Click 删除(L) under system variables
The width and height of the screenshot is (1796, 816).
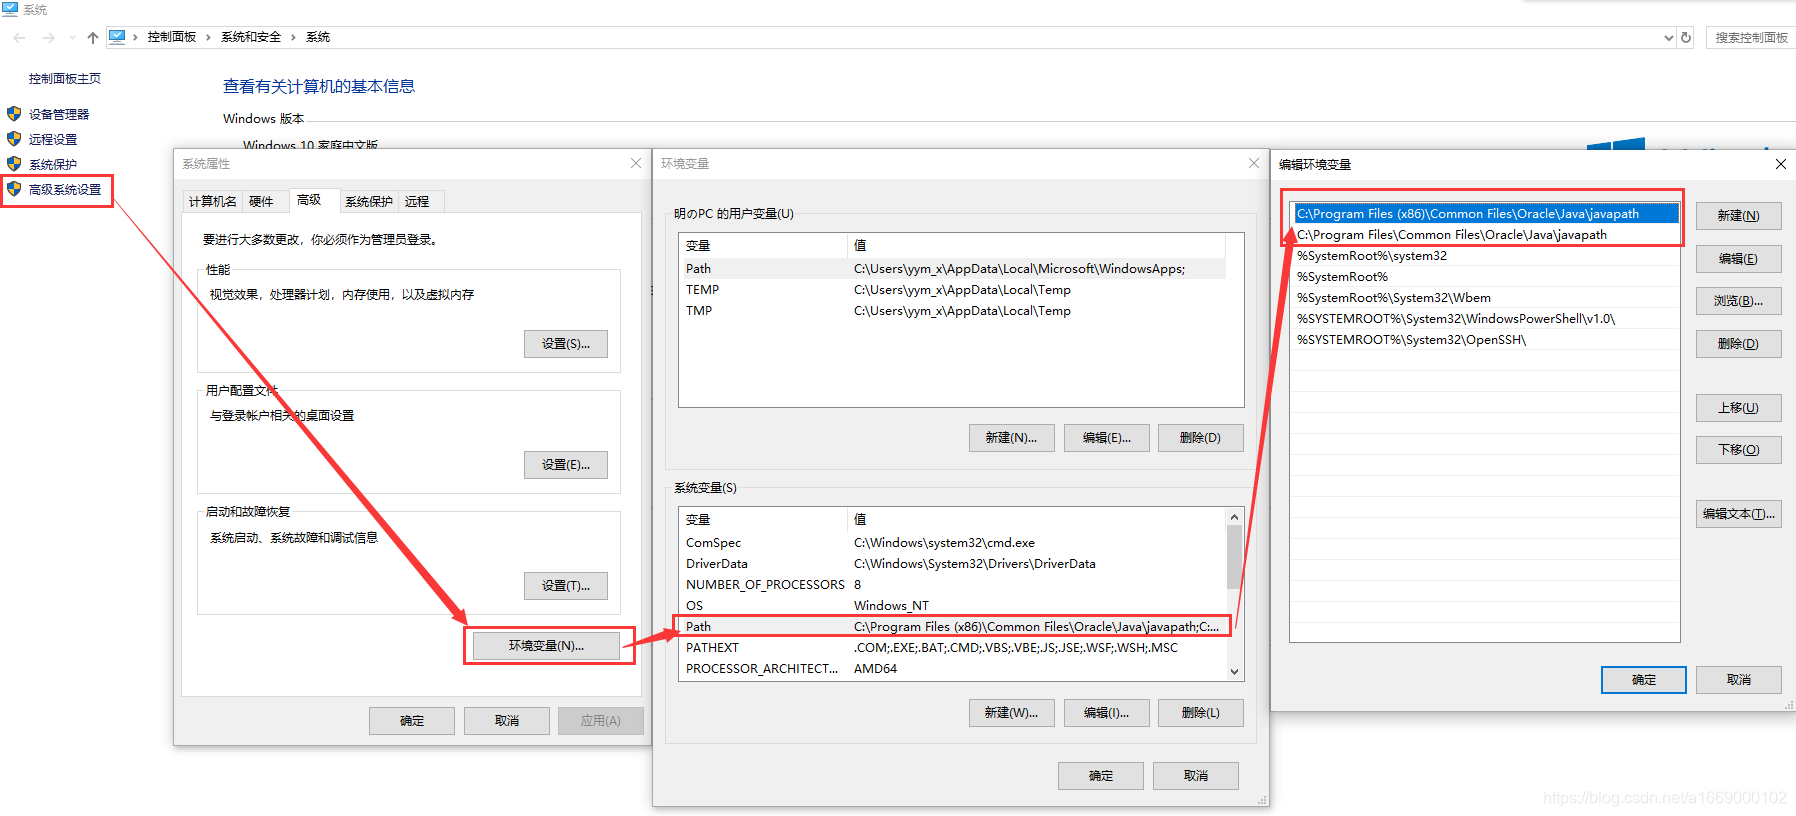tap(1200, 713)
